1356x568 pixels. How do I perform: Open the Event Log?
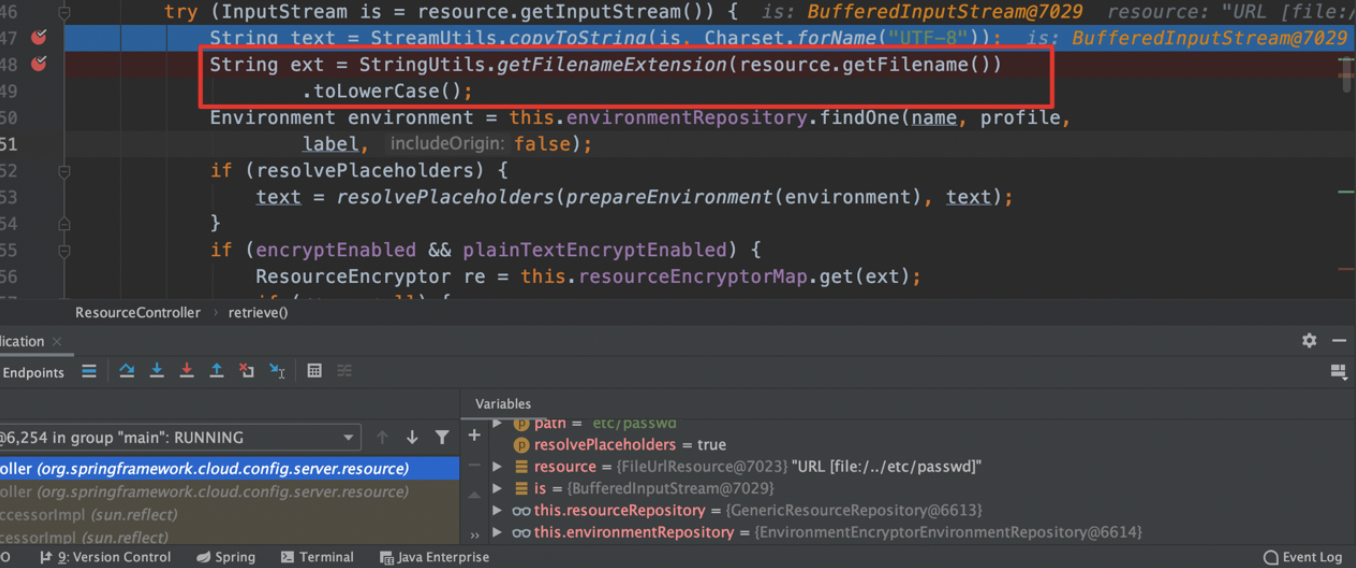click(x=1302, y=557)
